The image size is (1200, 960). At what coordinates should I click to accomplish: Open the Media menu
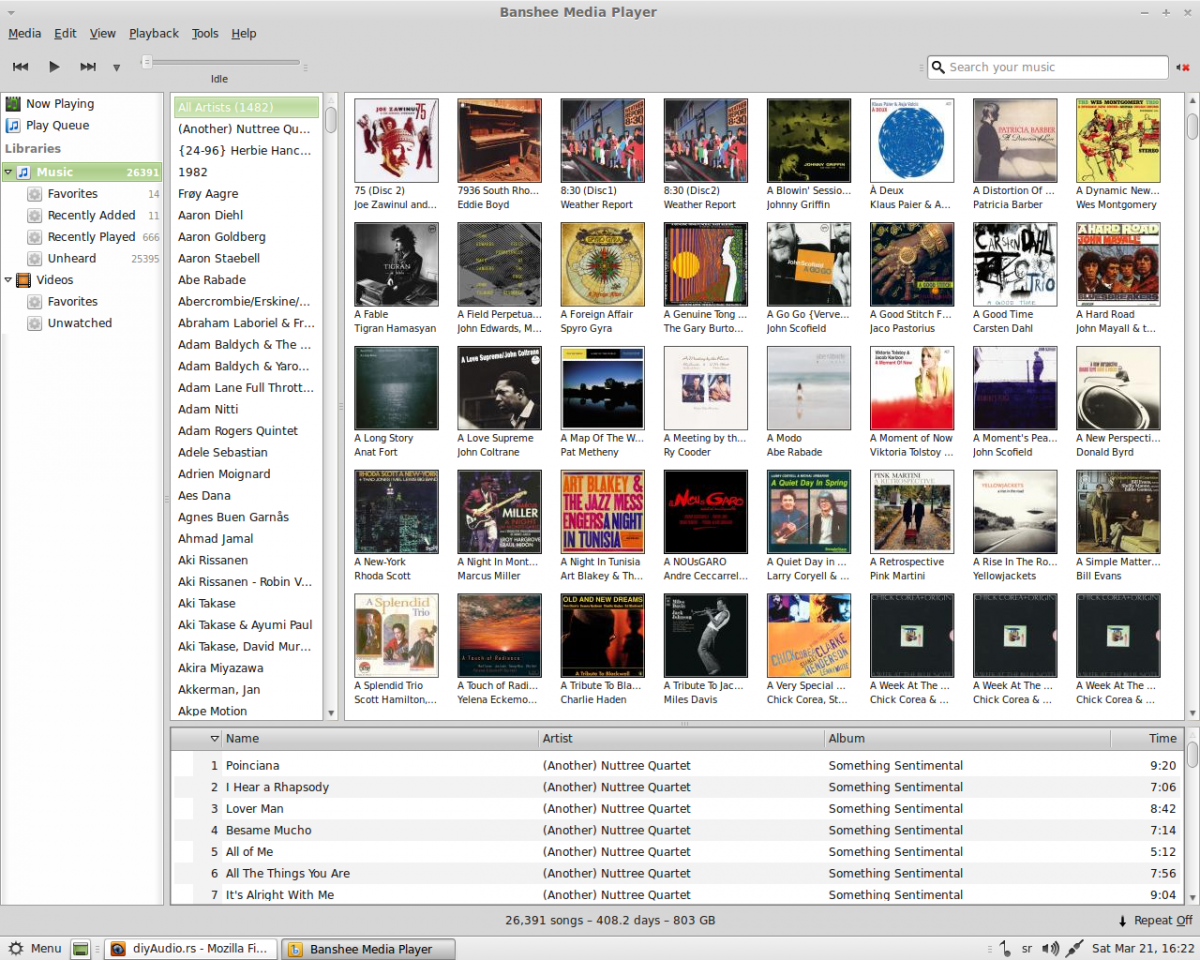point(24,33)
